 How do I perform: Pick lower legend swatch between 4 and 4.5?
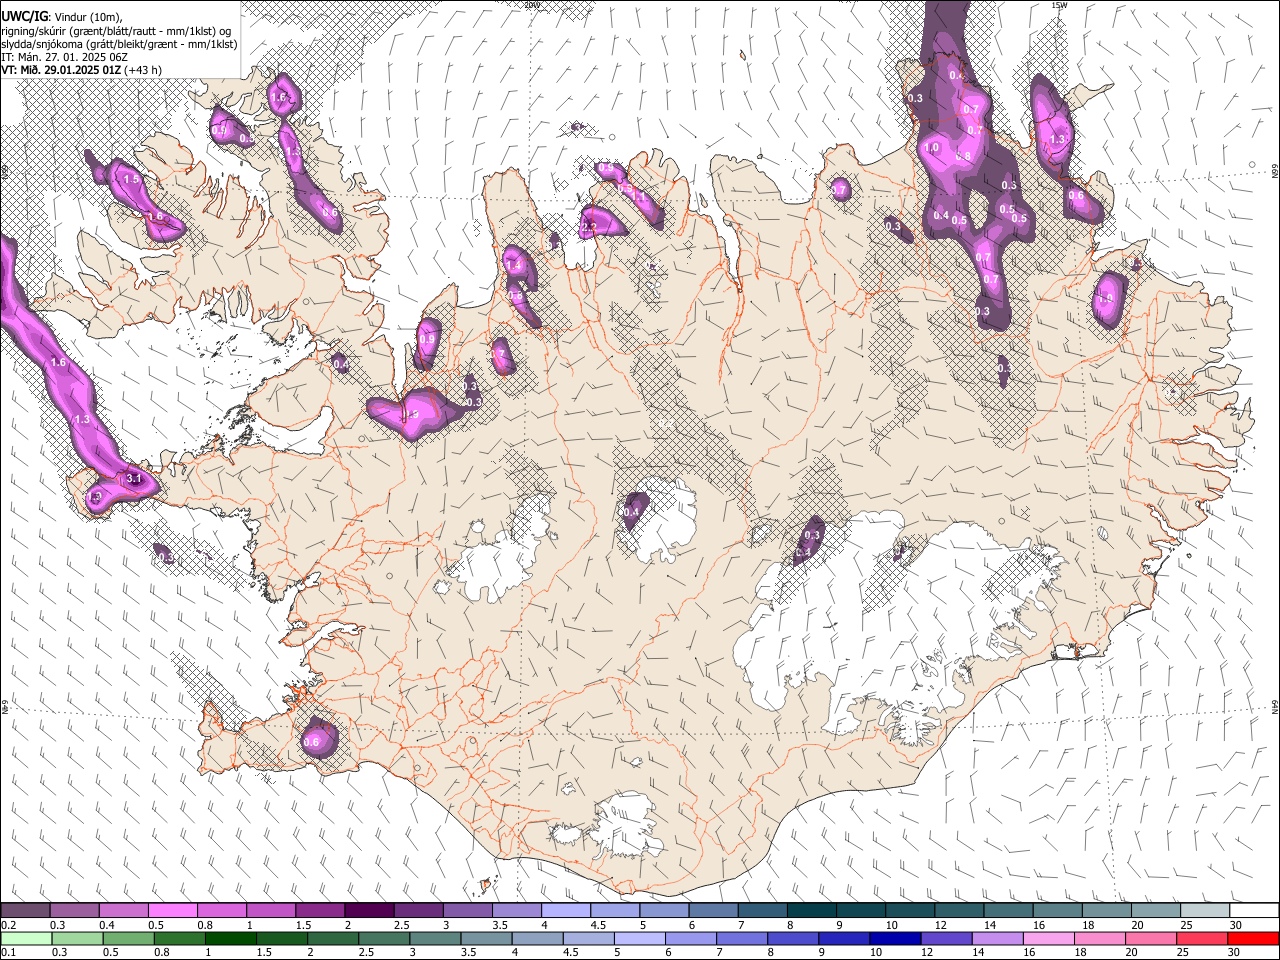537,938
